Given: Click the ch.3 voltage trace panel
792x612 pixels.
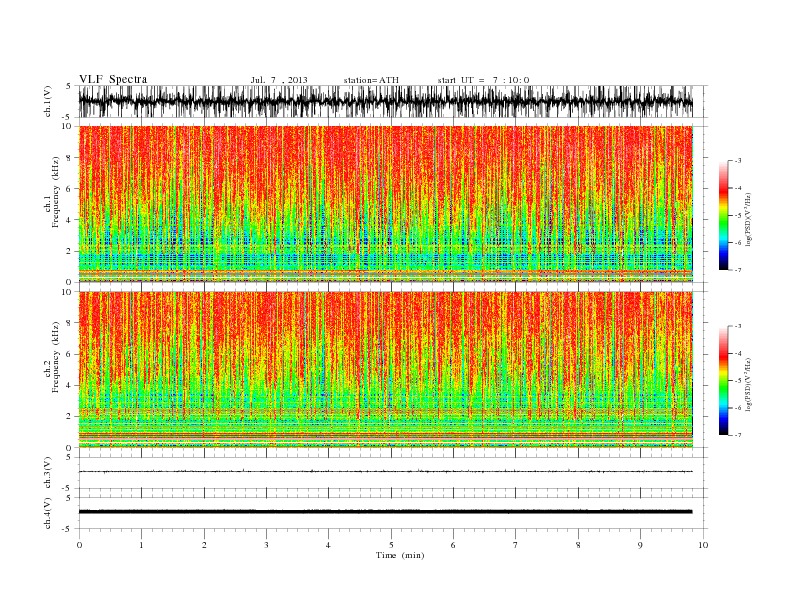Looking at the screenshot, I should point(392,473).
